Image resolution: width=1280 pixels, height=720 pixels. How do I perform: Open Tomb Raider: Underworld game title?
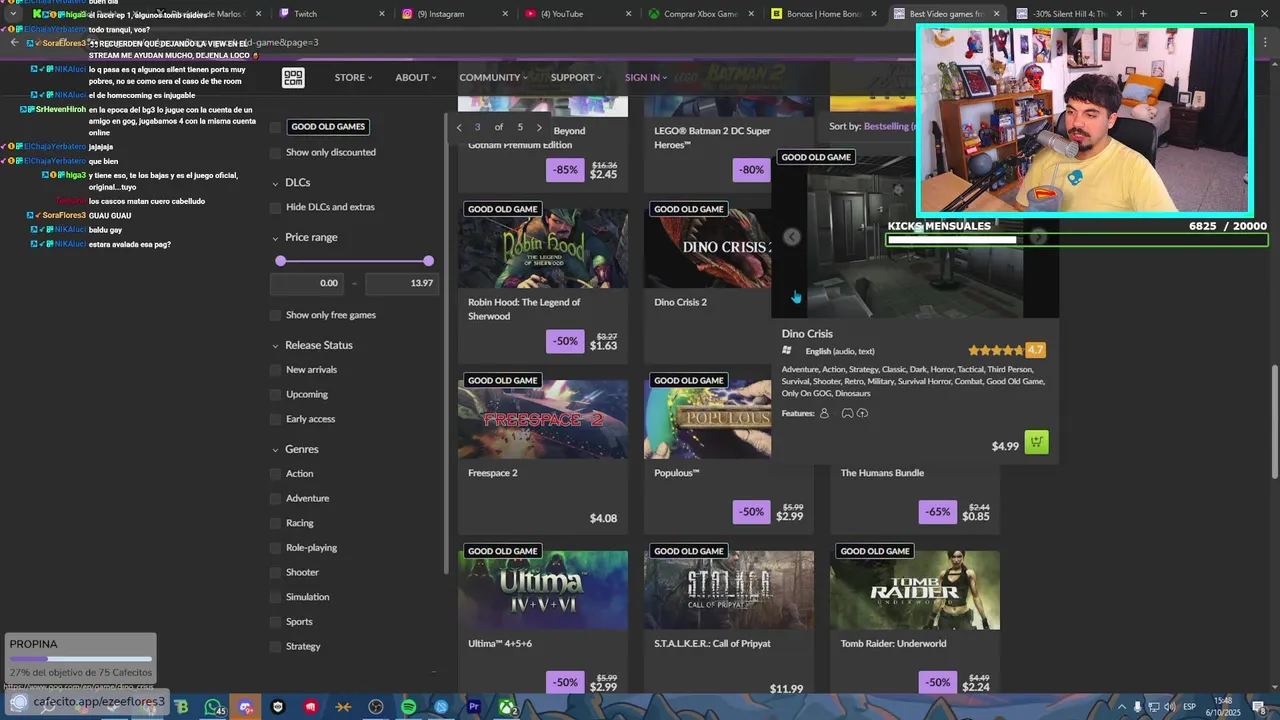tap(893, 644)
